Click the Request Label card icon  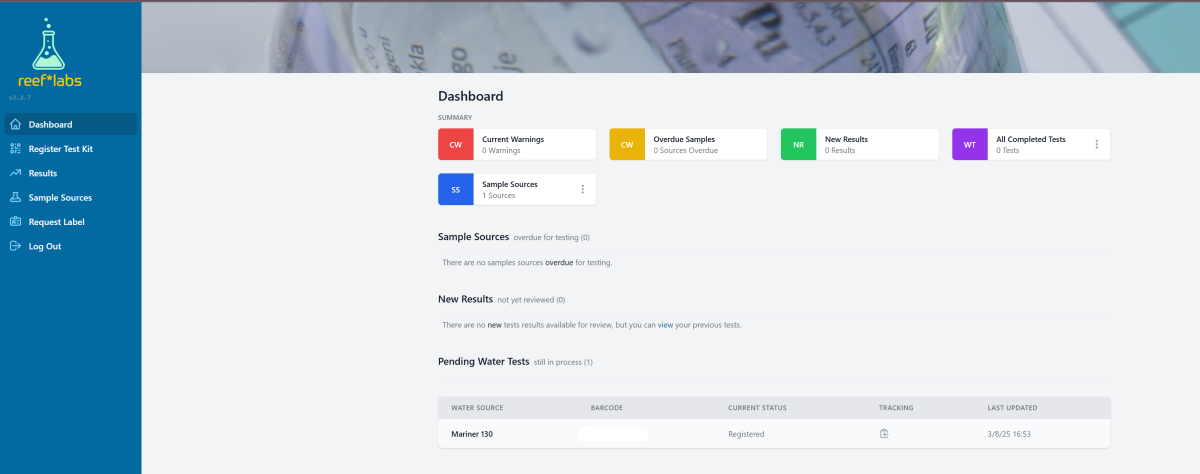tap(14, 221)
